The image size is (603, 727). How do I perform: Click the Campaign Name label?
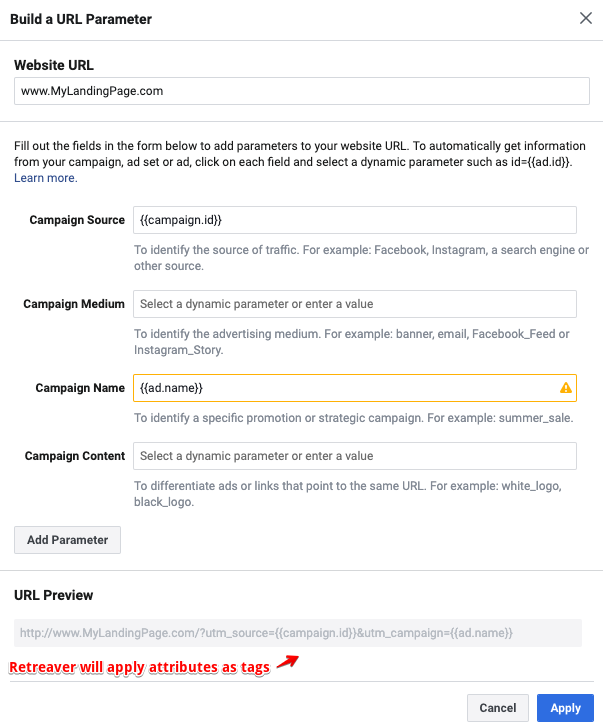(x=80, y=388)
